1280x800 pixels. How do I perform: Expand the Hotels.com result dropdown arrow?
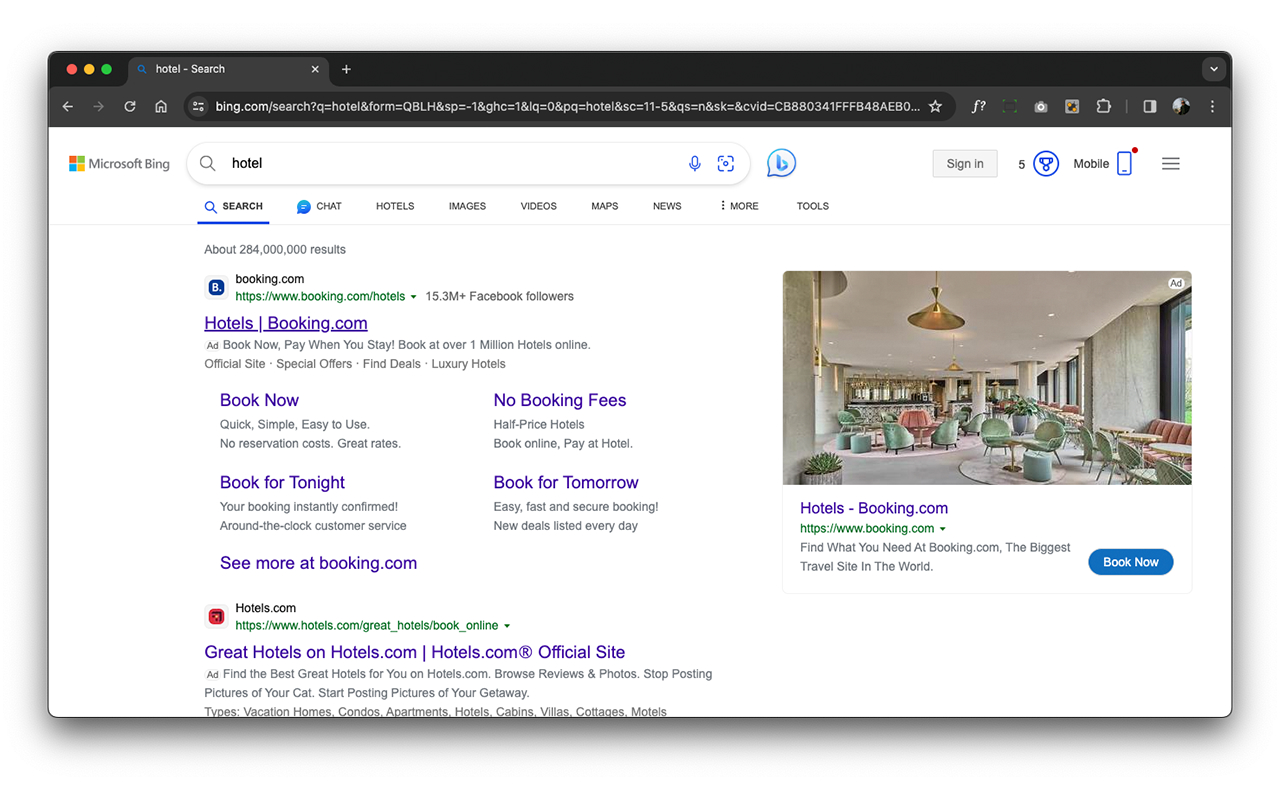tap(509, 625)
